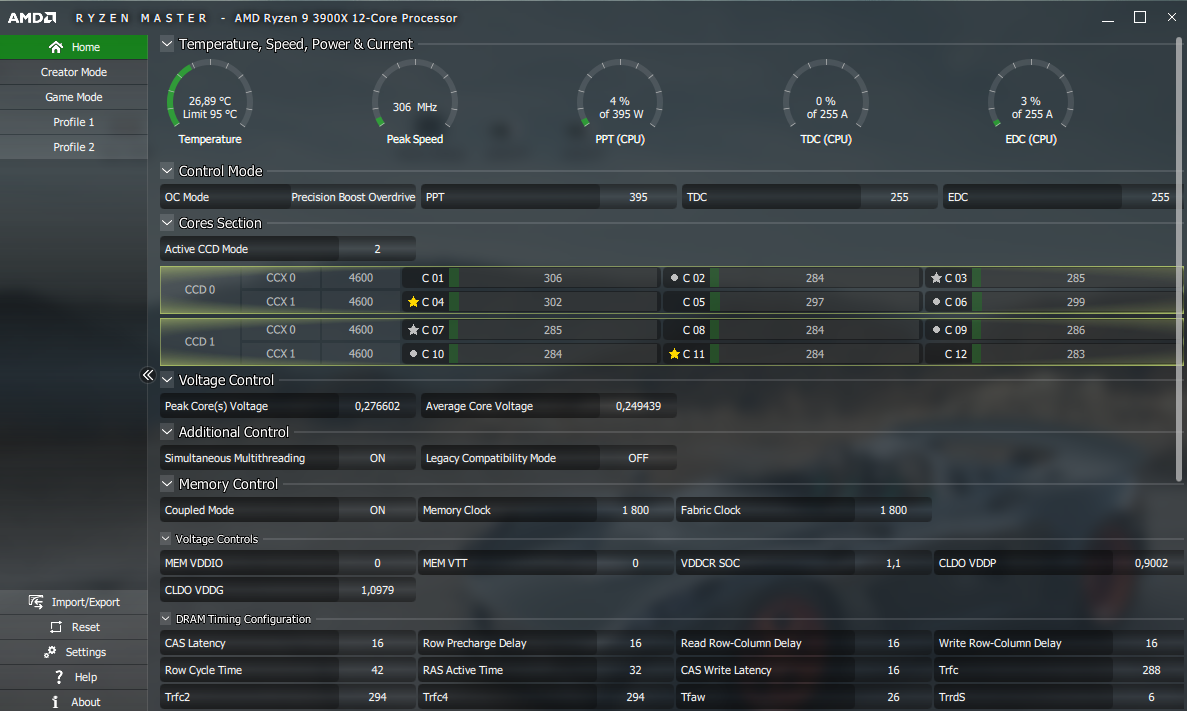
Task: Switch to Creator Mode
Action: 73,72
